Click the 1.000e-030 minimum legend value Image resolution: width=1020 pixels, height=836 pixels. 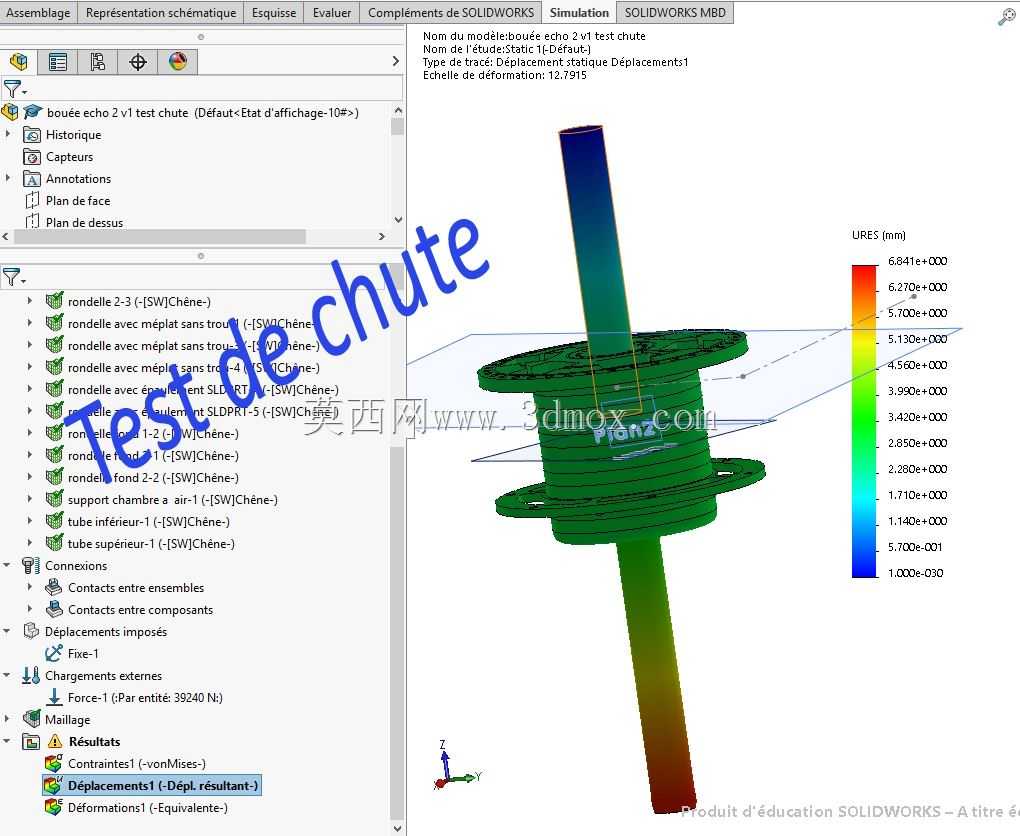tap(915, 573)
